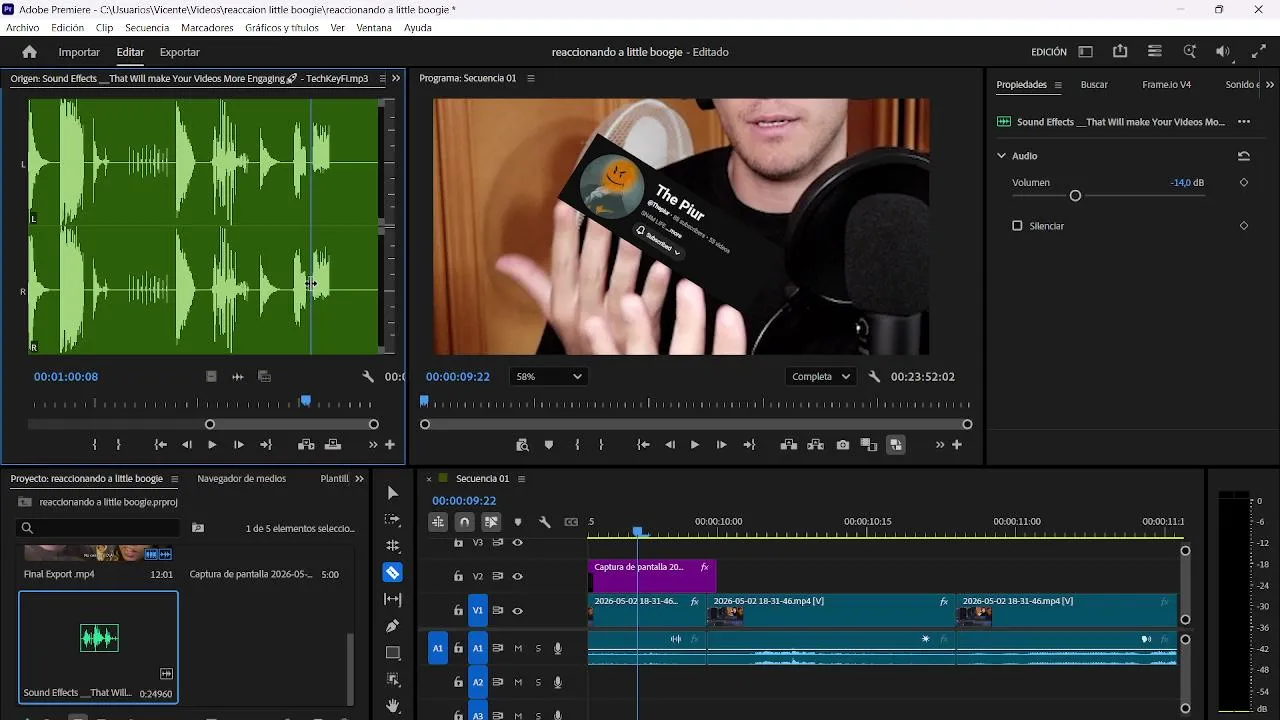Collapse the Audio section
Image resolution: width=1280 pixels, height=720 pixels.
click(x=1001, y=156)
